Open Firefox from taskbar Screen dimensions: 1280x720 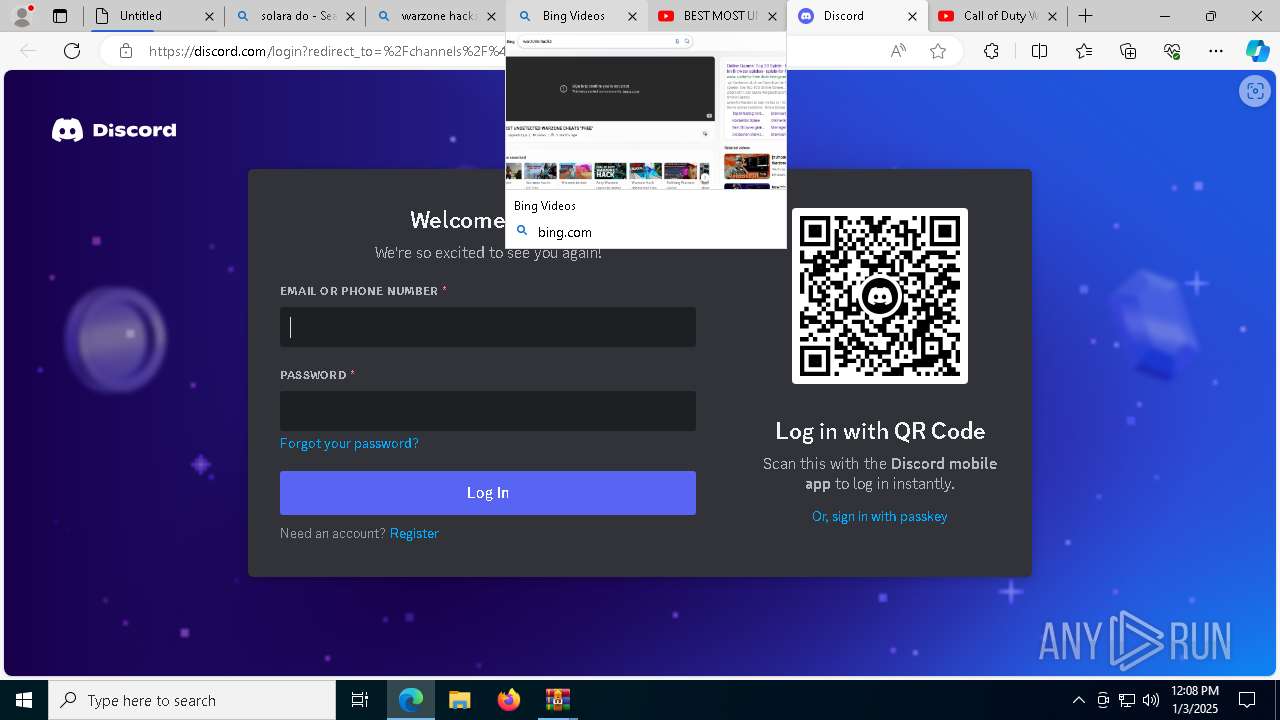pyautogui.click(x=509, y=700)
